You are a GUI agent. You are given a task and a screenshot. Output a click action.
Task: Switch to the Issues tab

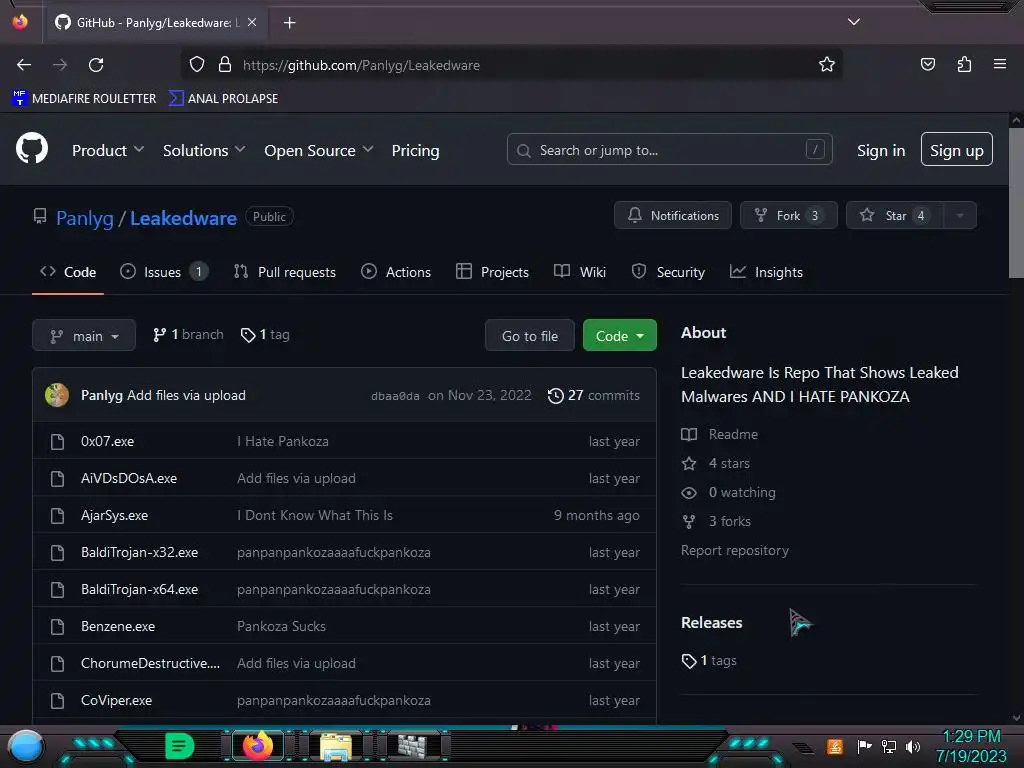[164, 272]
